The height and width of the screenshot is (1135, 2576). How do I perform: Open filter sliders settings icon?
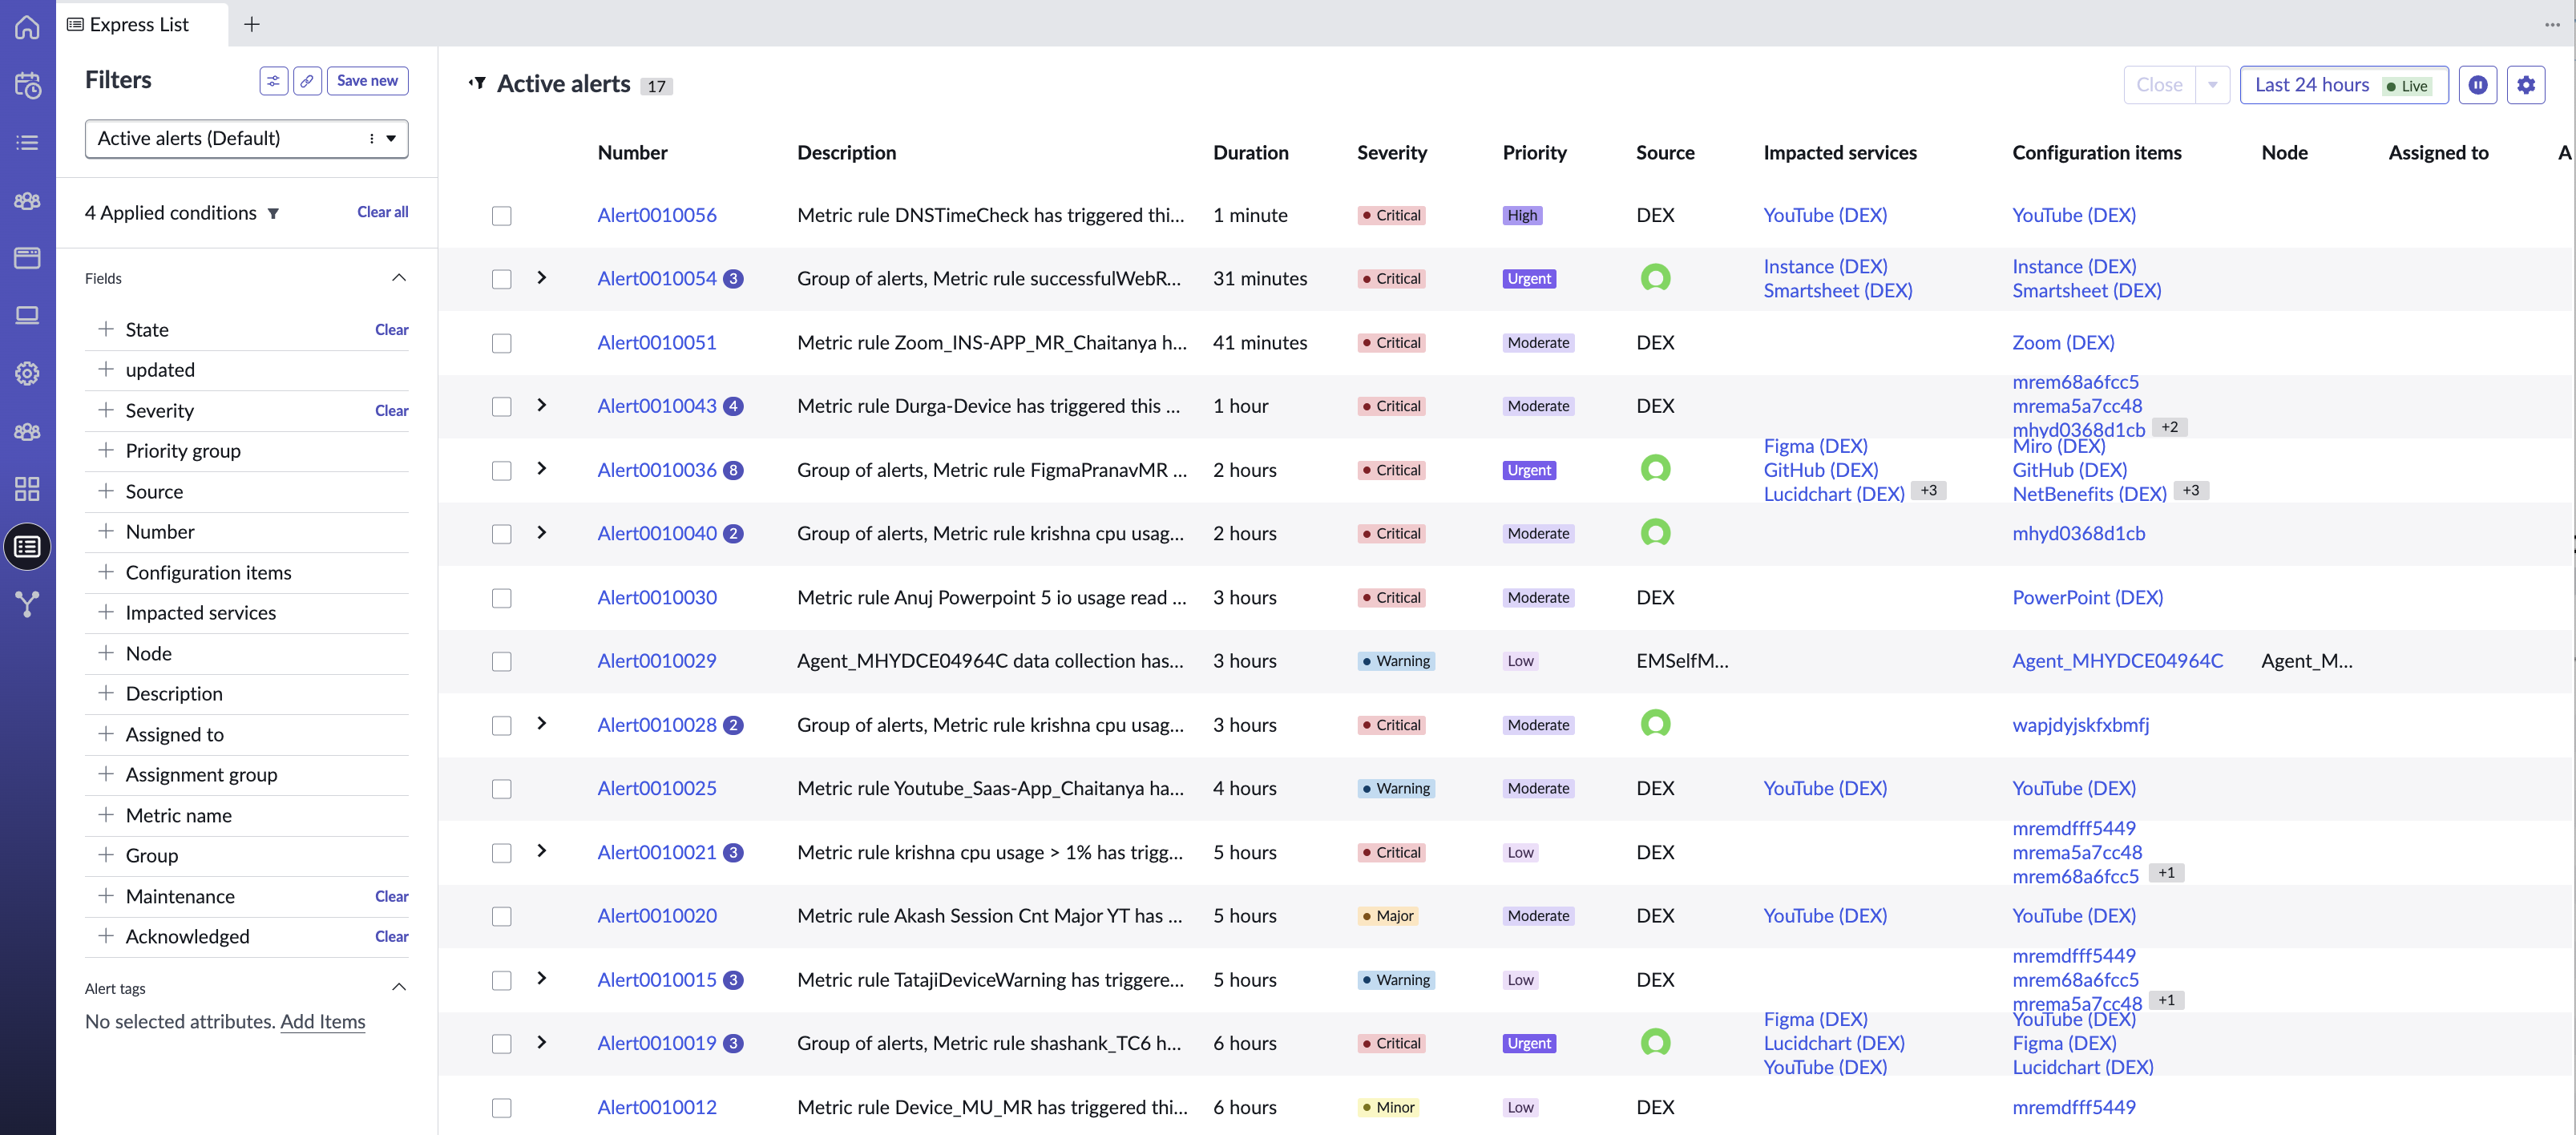273,81
